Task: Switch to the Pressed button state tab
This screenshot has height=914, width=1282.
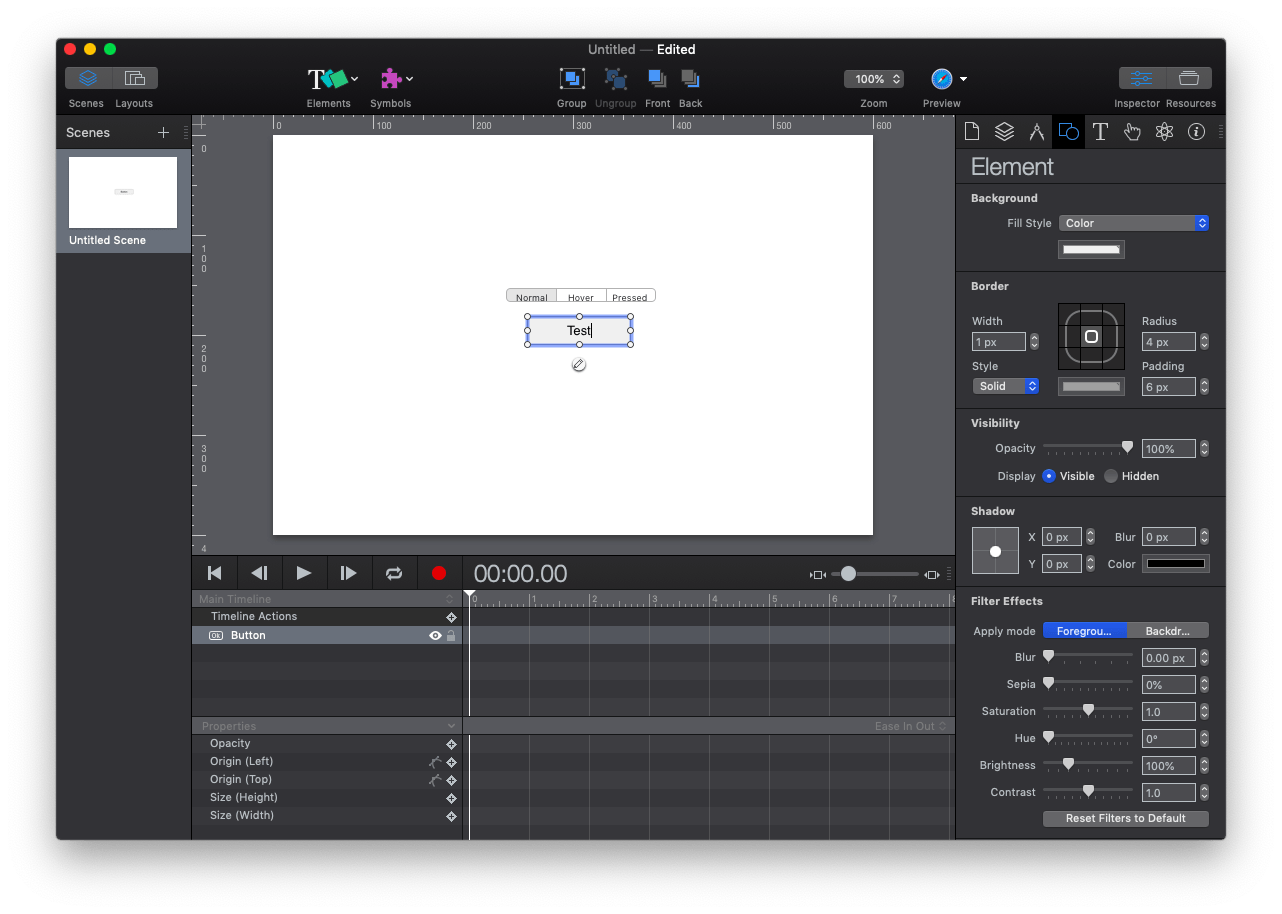Action: (x=629, y=296)
